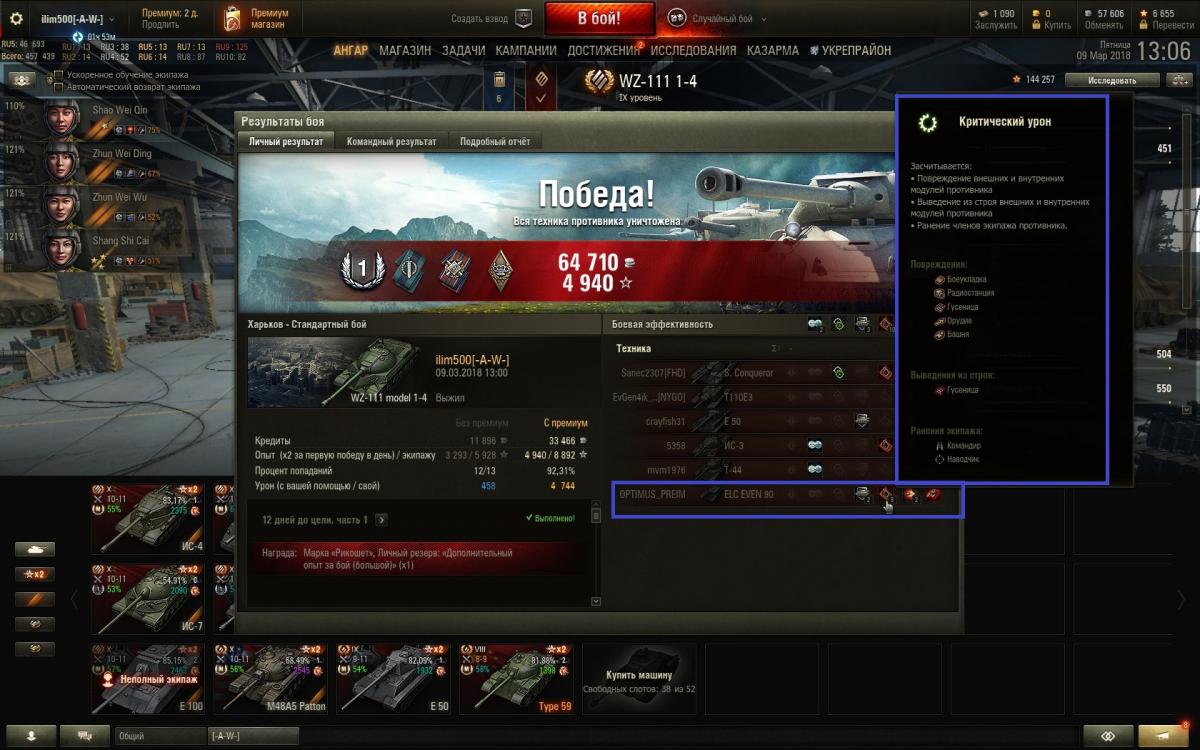Click the spotting icon in the ИС-3 row
Image resolution: width=1200 pixels, height=750 pixels.
[815, 445]
